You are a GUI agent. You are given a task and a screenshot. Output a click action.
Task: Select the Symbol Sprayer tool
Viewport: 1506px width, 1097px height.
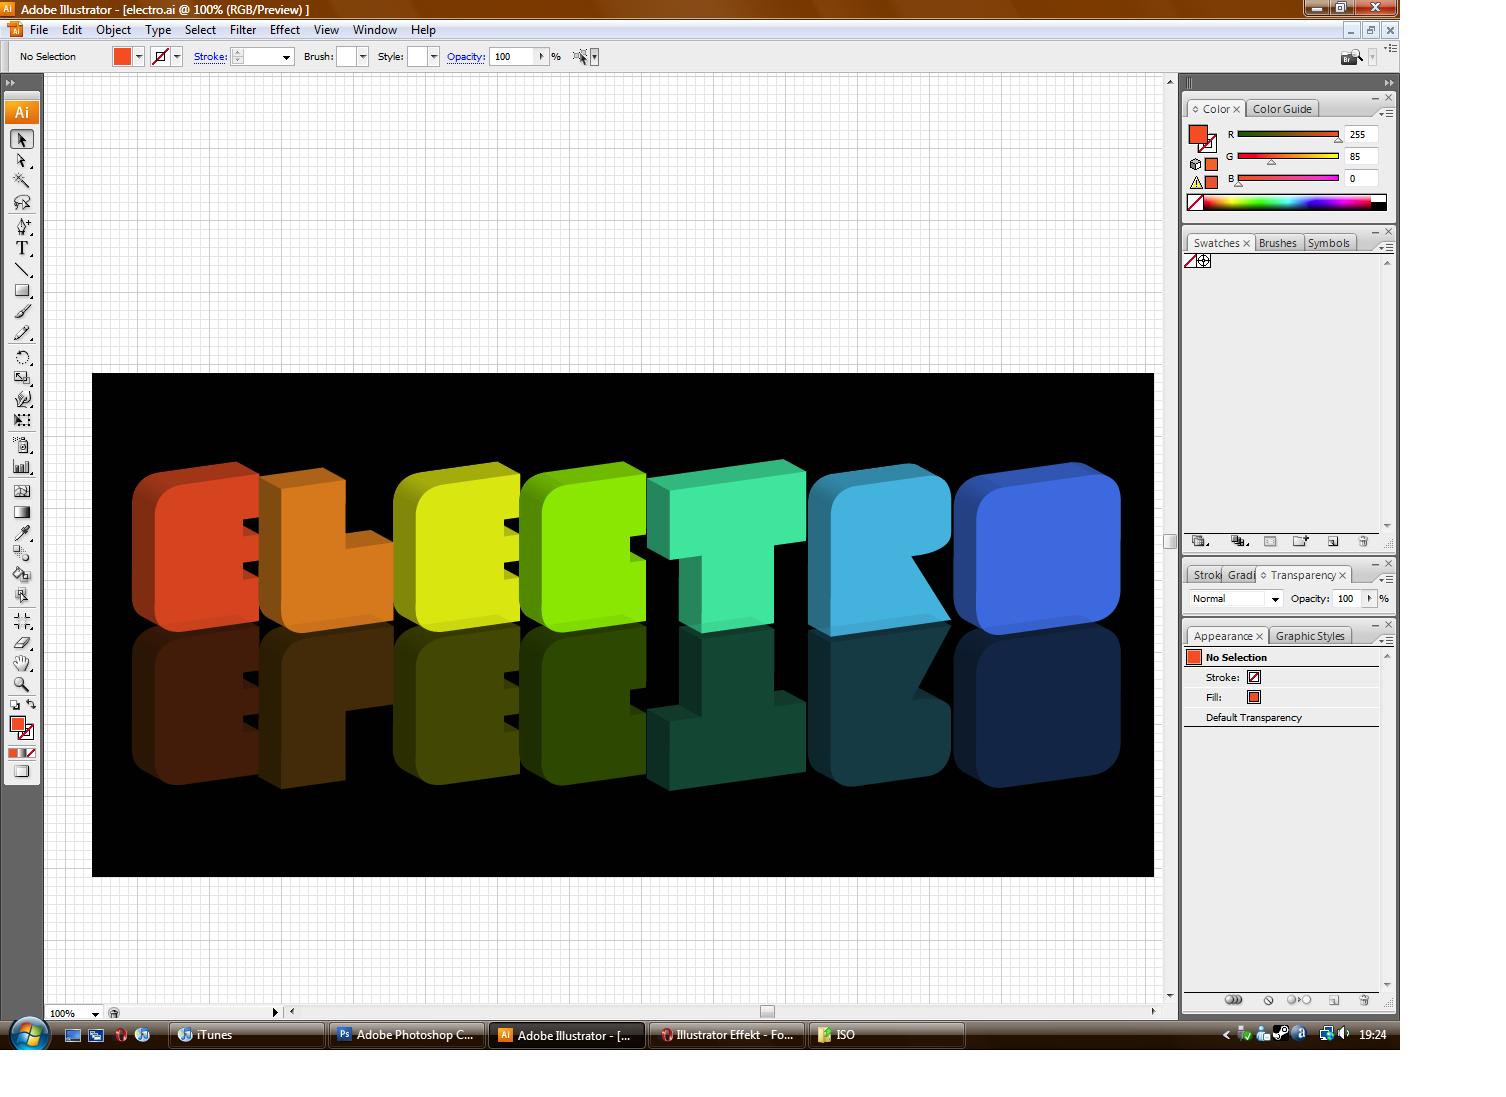(x=22, y=446)
